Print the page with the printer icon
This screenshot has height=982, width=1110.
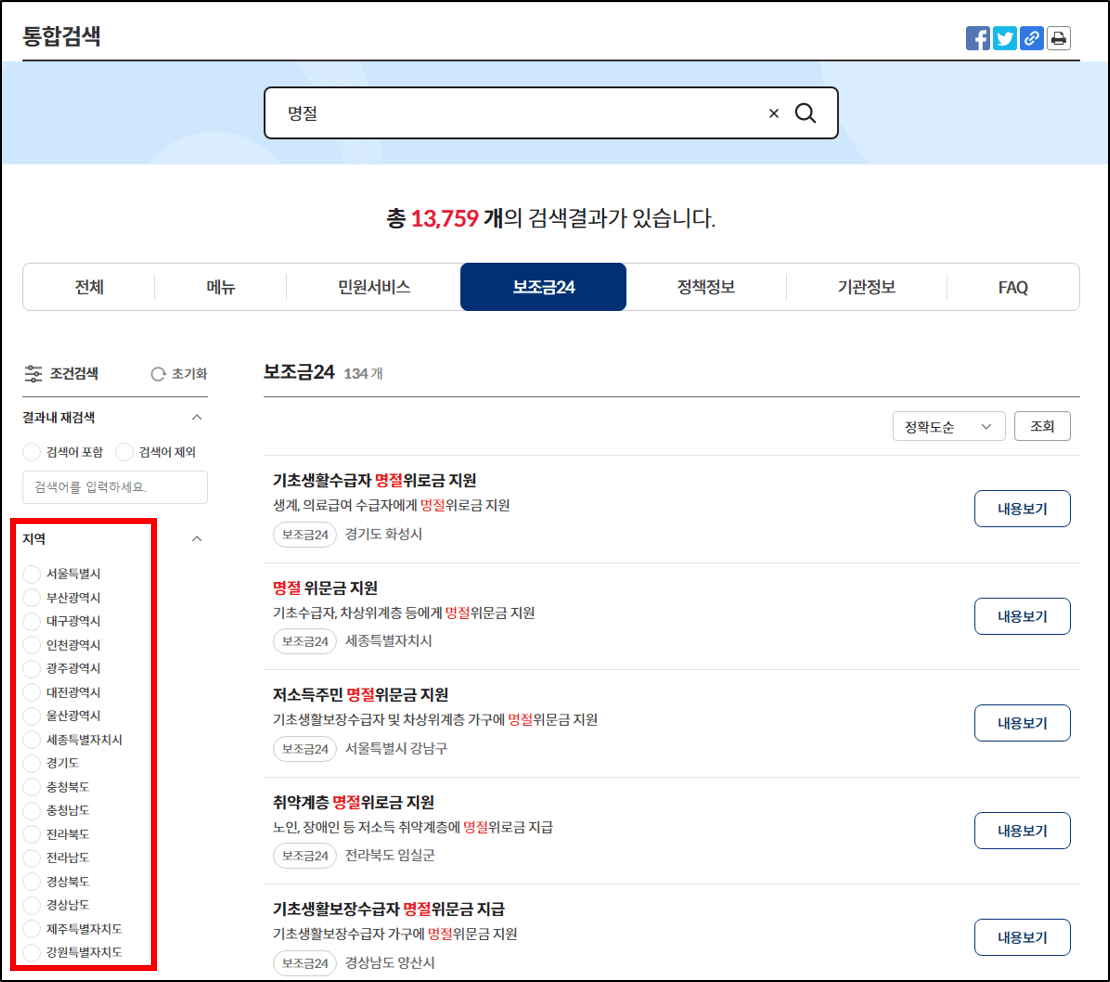[x=1060, y=38]
